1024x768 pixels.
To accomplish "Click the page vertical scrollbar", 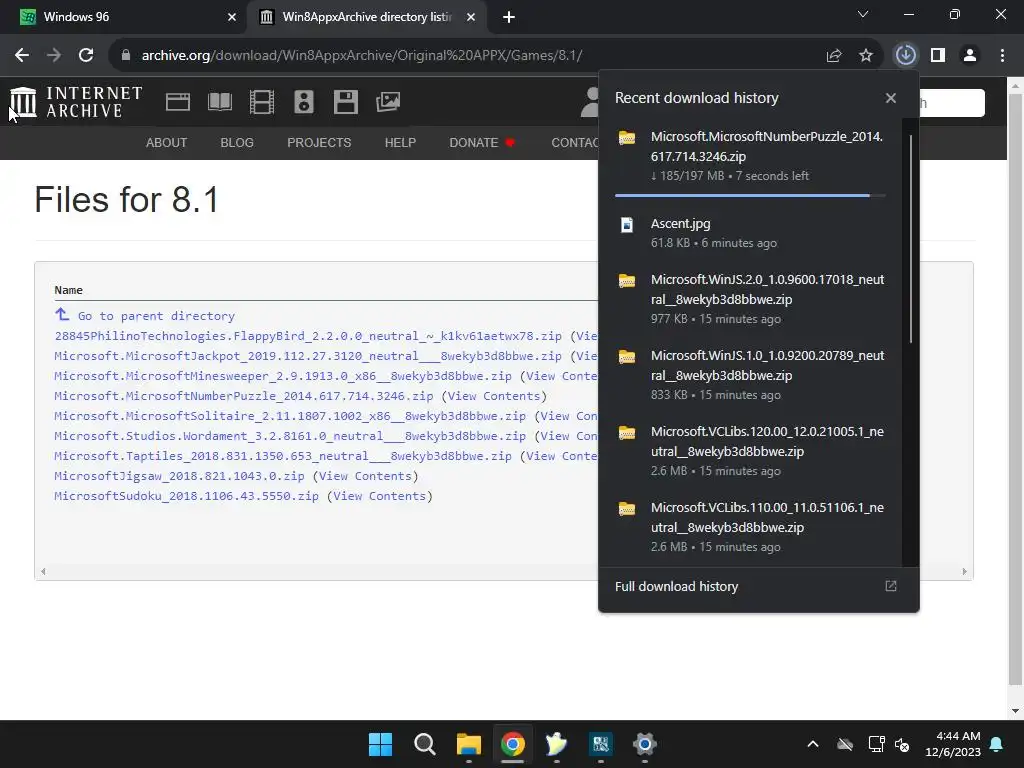I will pyautogui.click(x=1015, y=389).
